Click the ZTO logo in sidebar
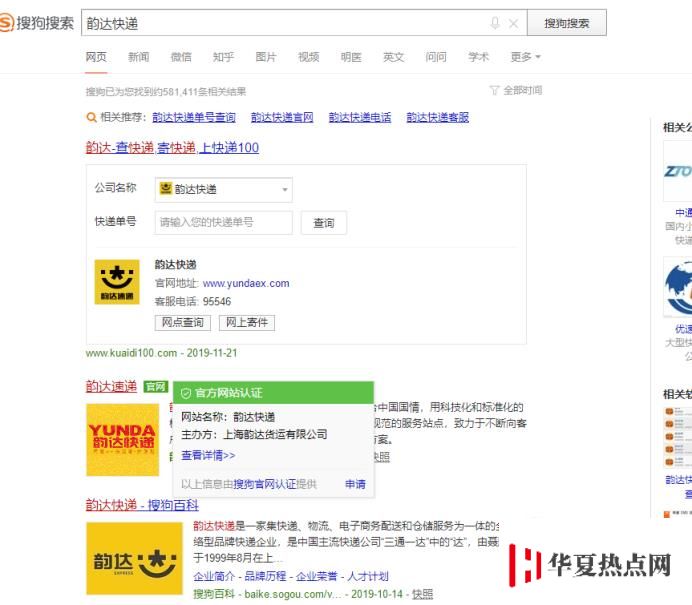The height and width of the screenshot is (605, 692). point(678,171)
